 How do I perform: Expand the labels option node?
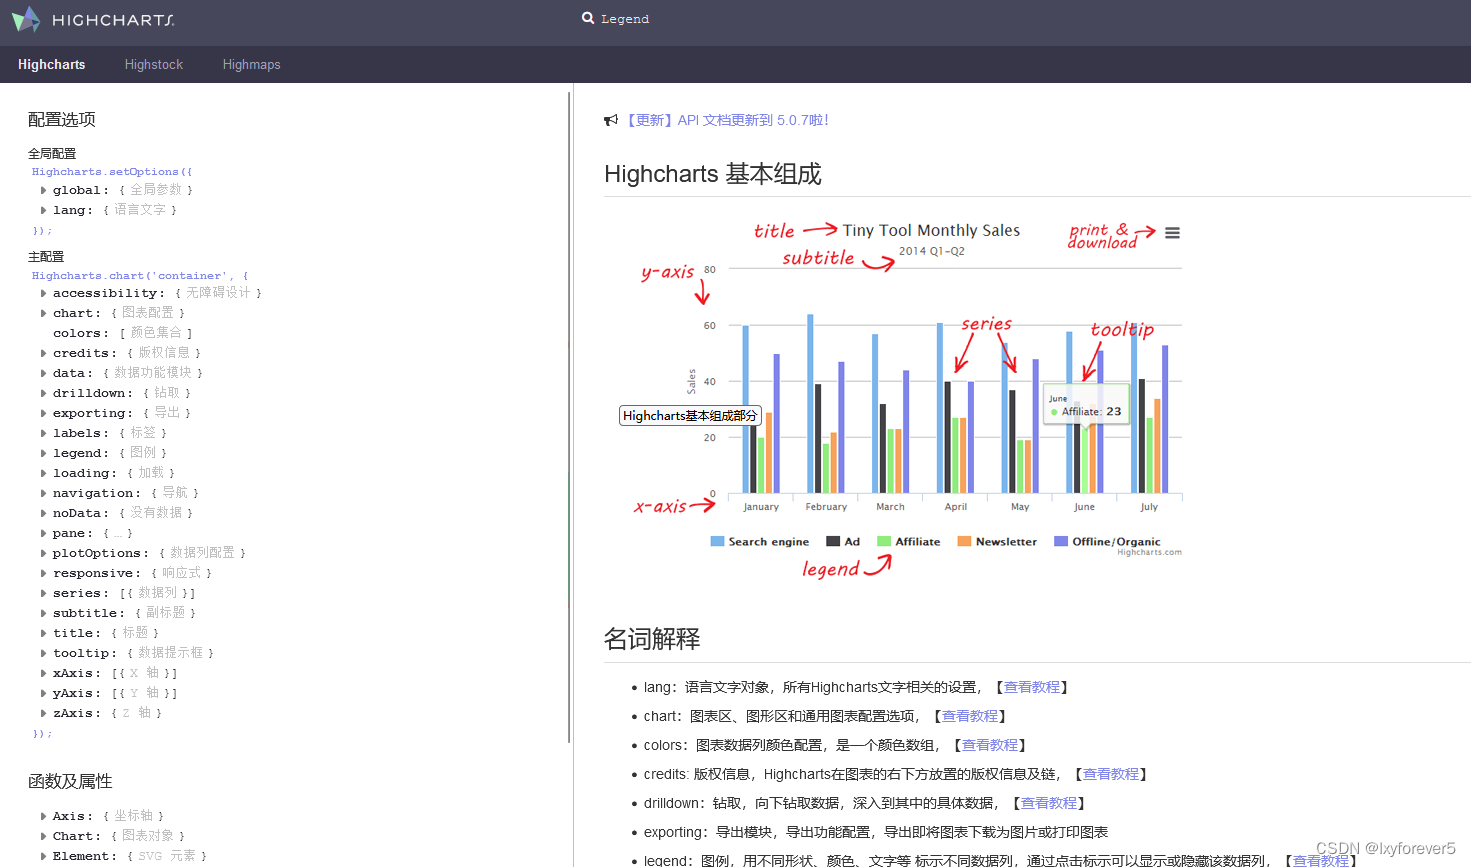tap(43, 433)
